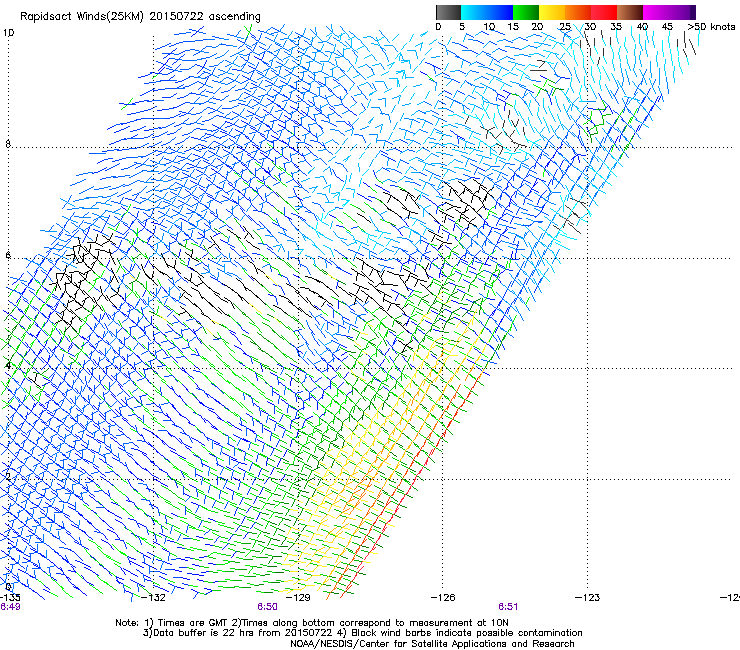Select the brown 35-40 knots legend segment
The width and height of the screenshot is (740, 650).
(x=629, y=13)
